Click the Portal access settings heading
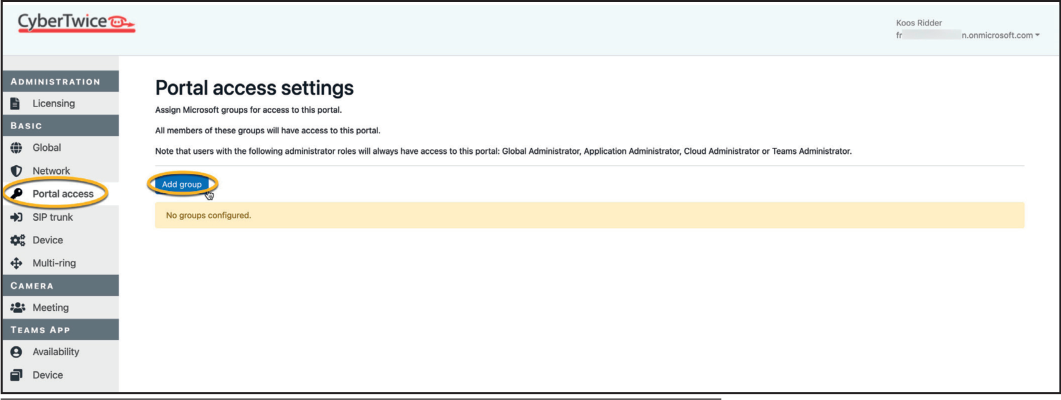This screenshot has width=1061, height=400. point(254,88)
